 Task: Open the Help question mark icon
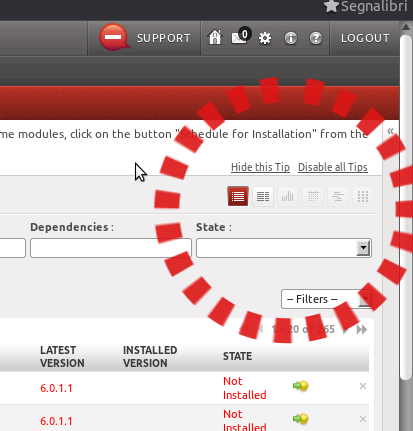[x=316, y=38]
